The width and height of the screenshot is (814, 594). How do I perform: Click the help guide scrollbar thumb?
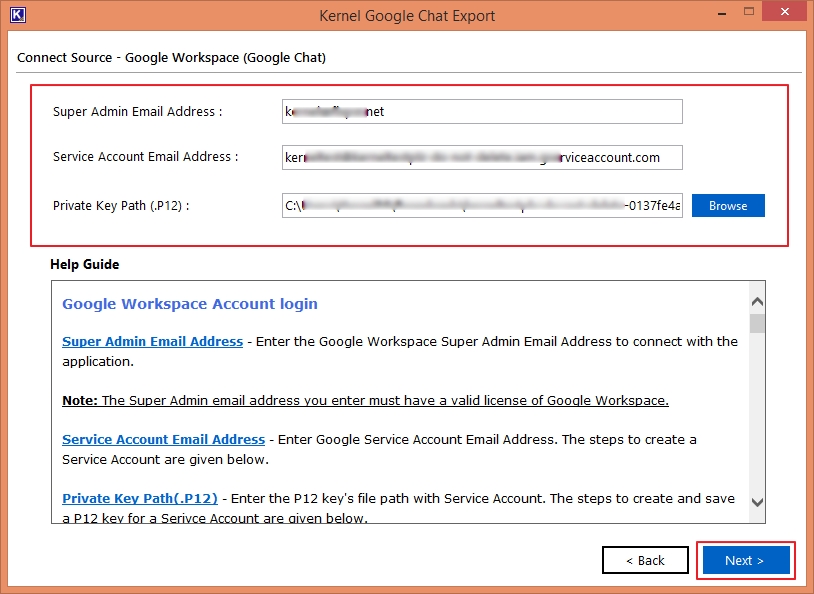pyautogui.click(x=757, y=323)
